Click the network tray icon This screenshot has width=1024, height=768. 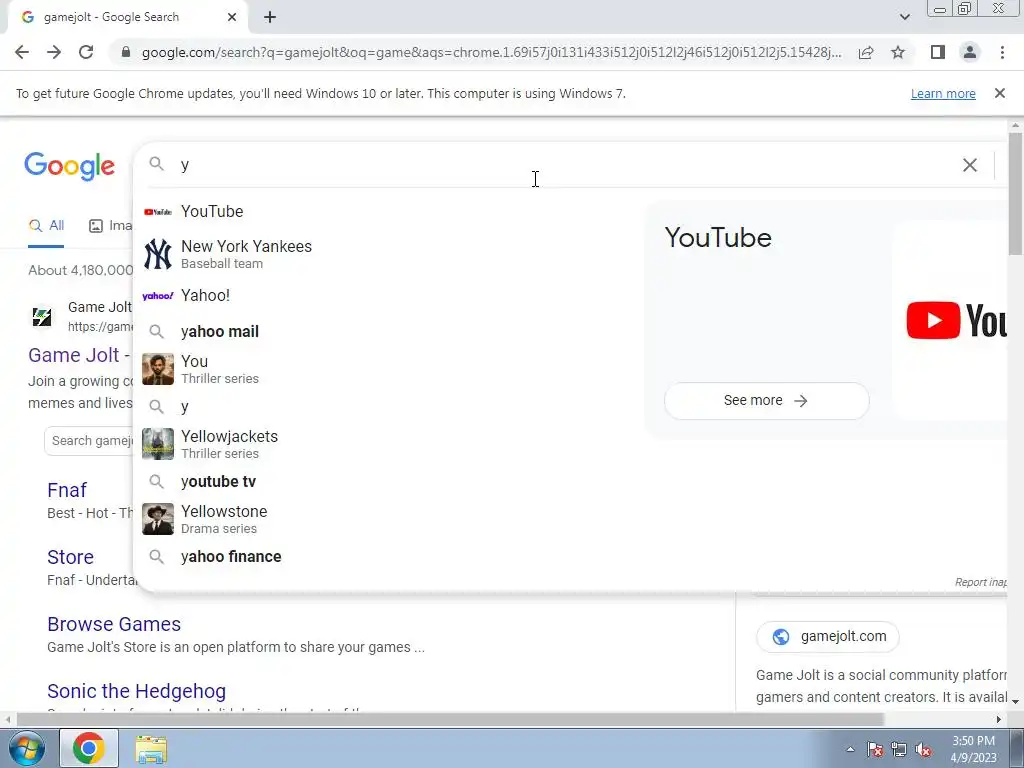[x=899, y=750]
